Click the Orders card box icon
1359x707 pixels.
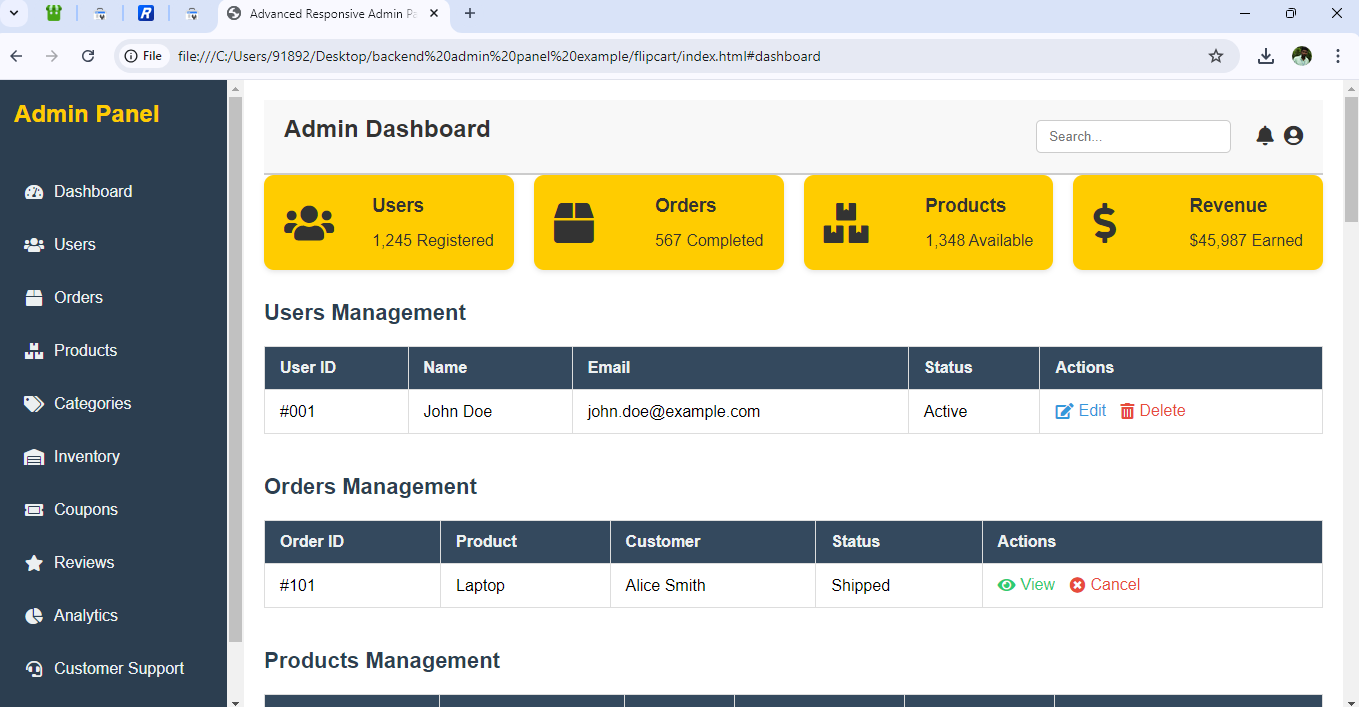pos(574,223)
